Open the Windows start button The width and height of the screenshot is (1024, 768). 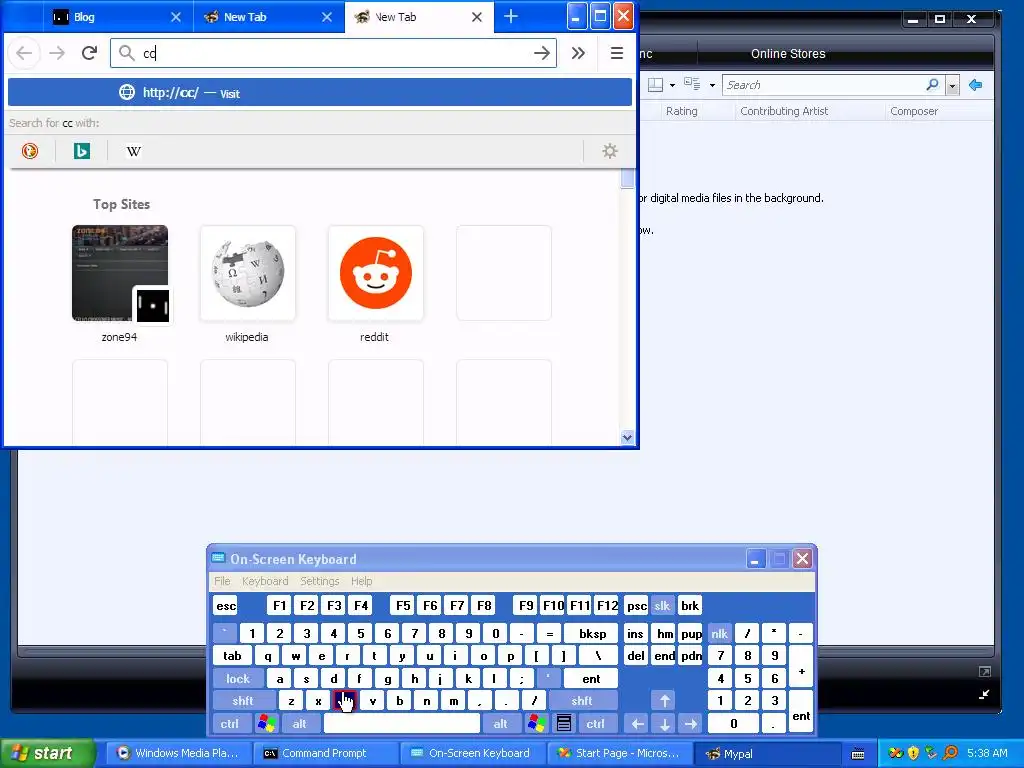click(47, 753)
